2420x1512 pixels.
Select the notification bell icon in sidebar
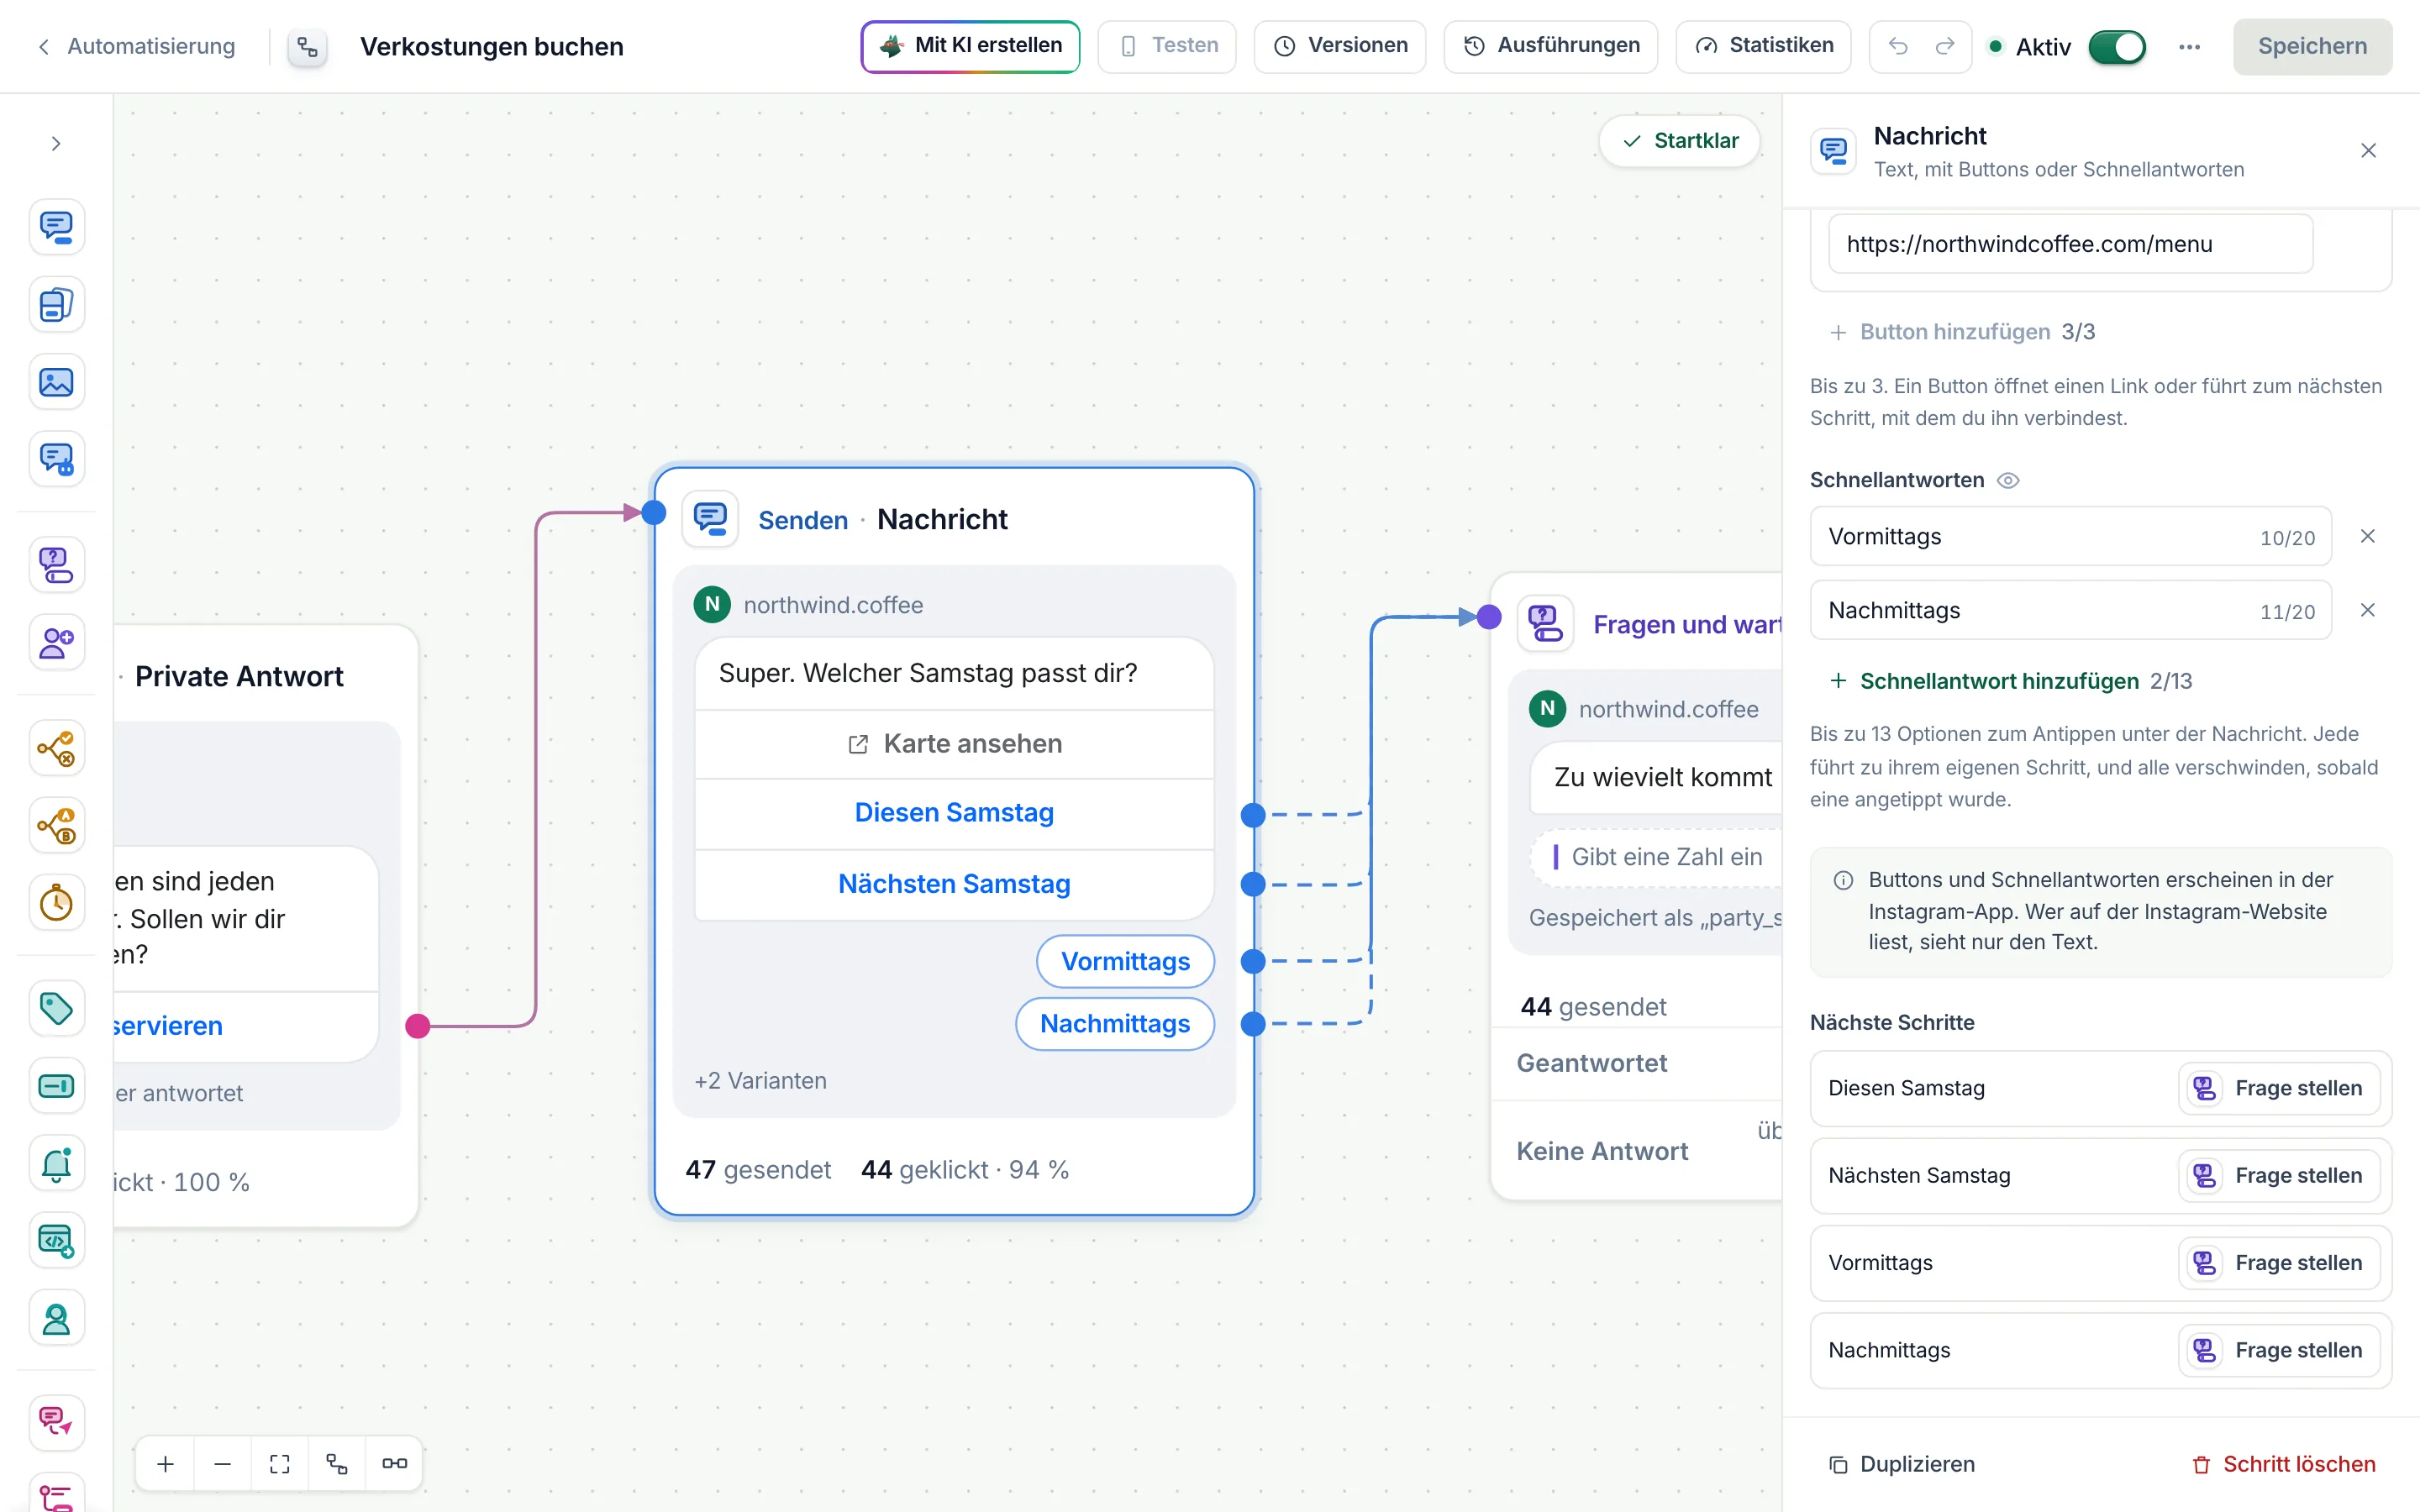(x=56, y=1164)
